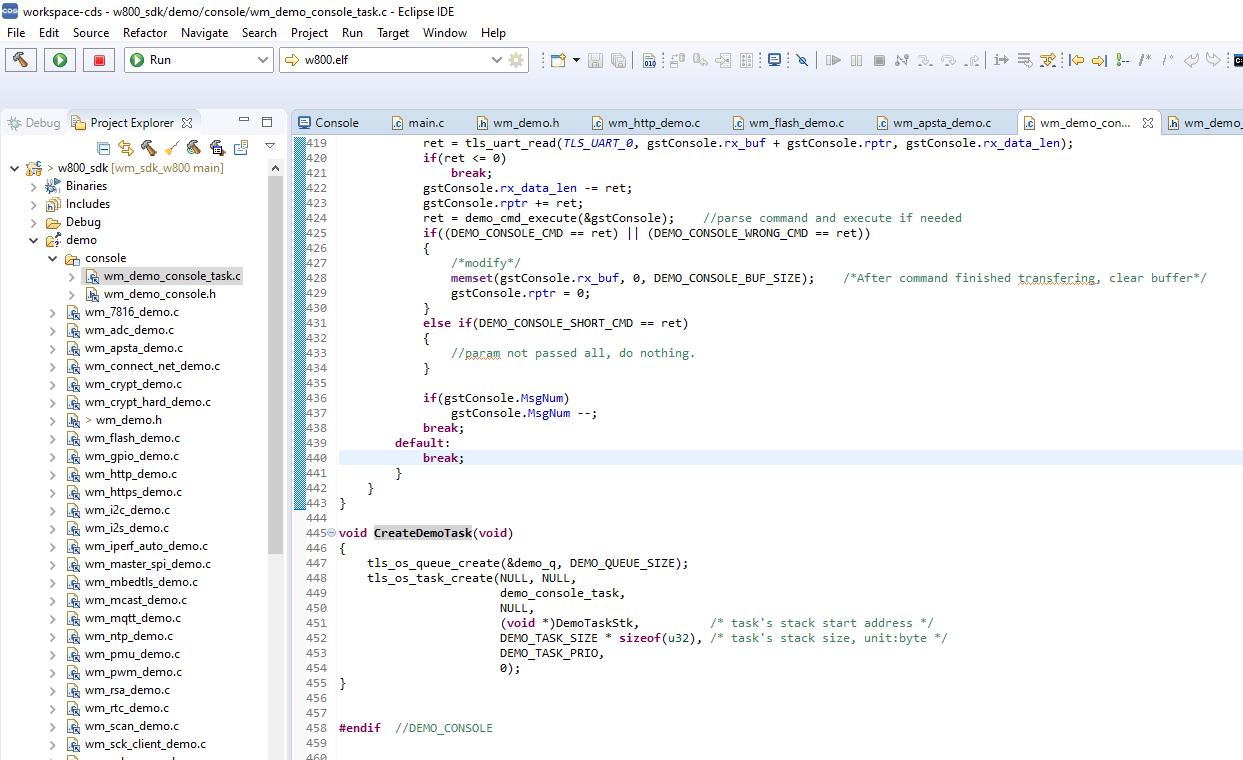Open the Navigate menu
The image size is (1243, 760).
204,33
